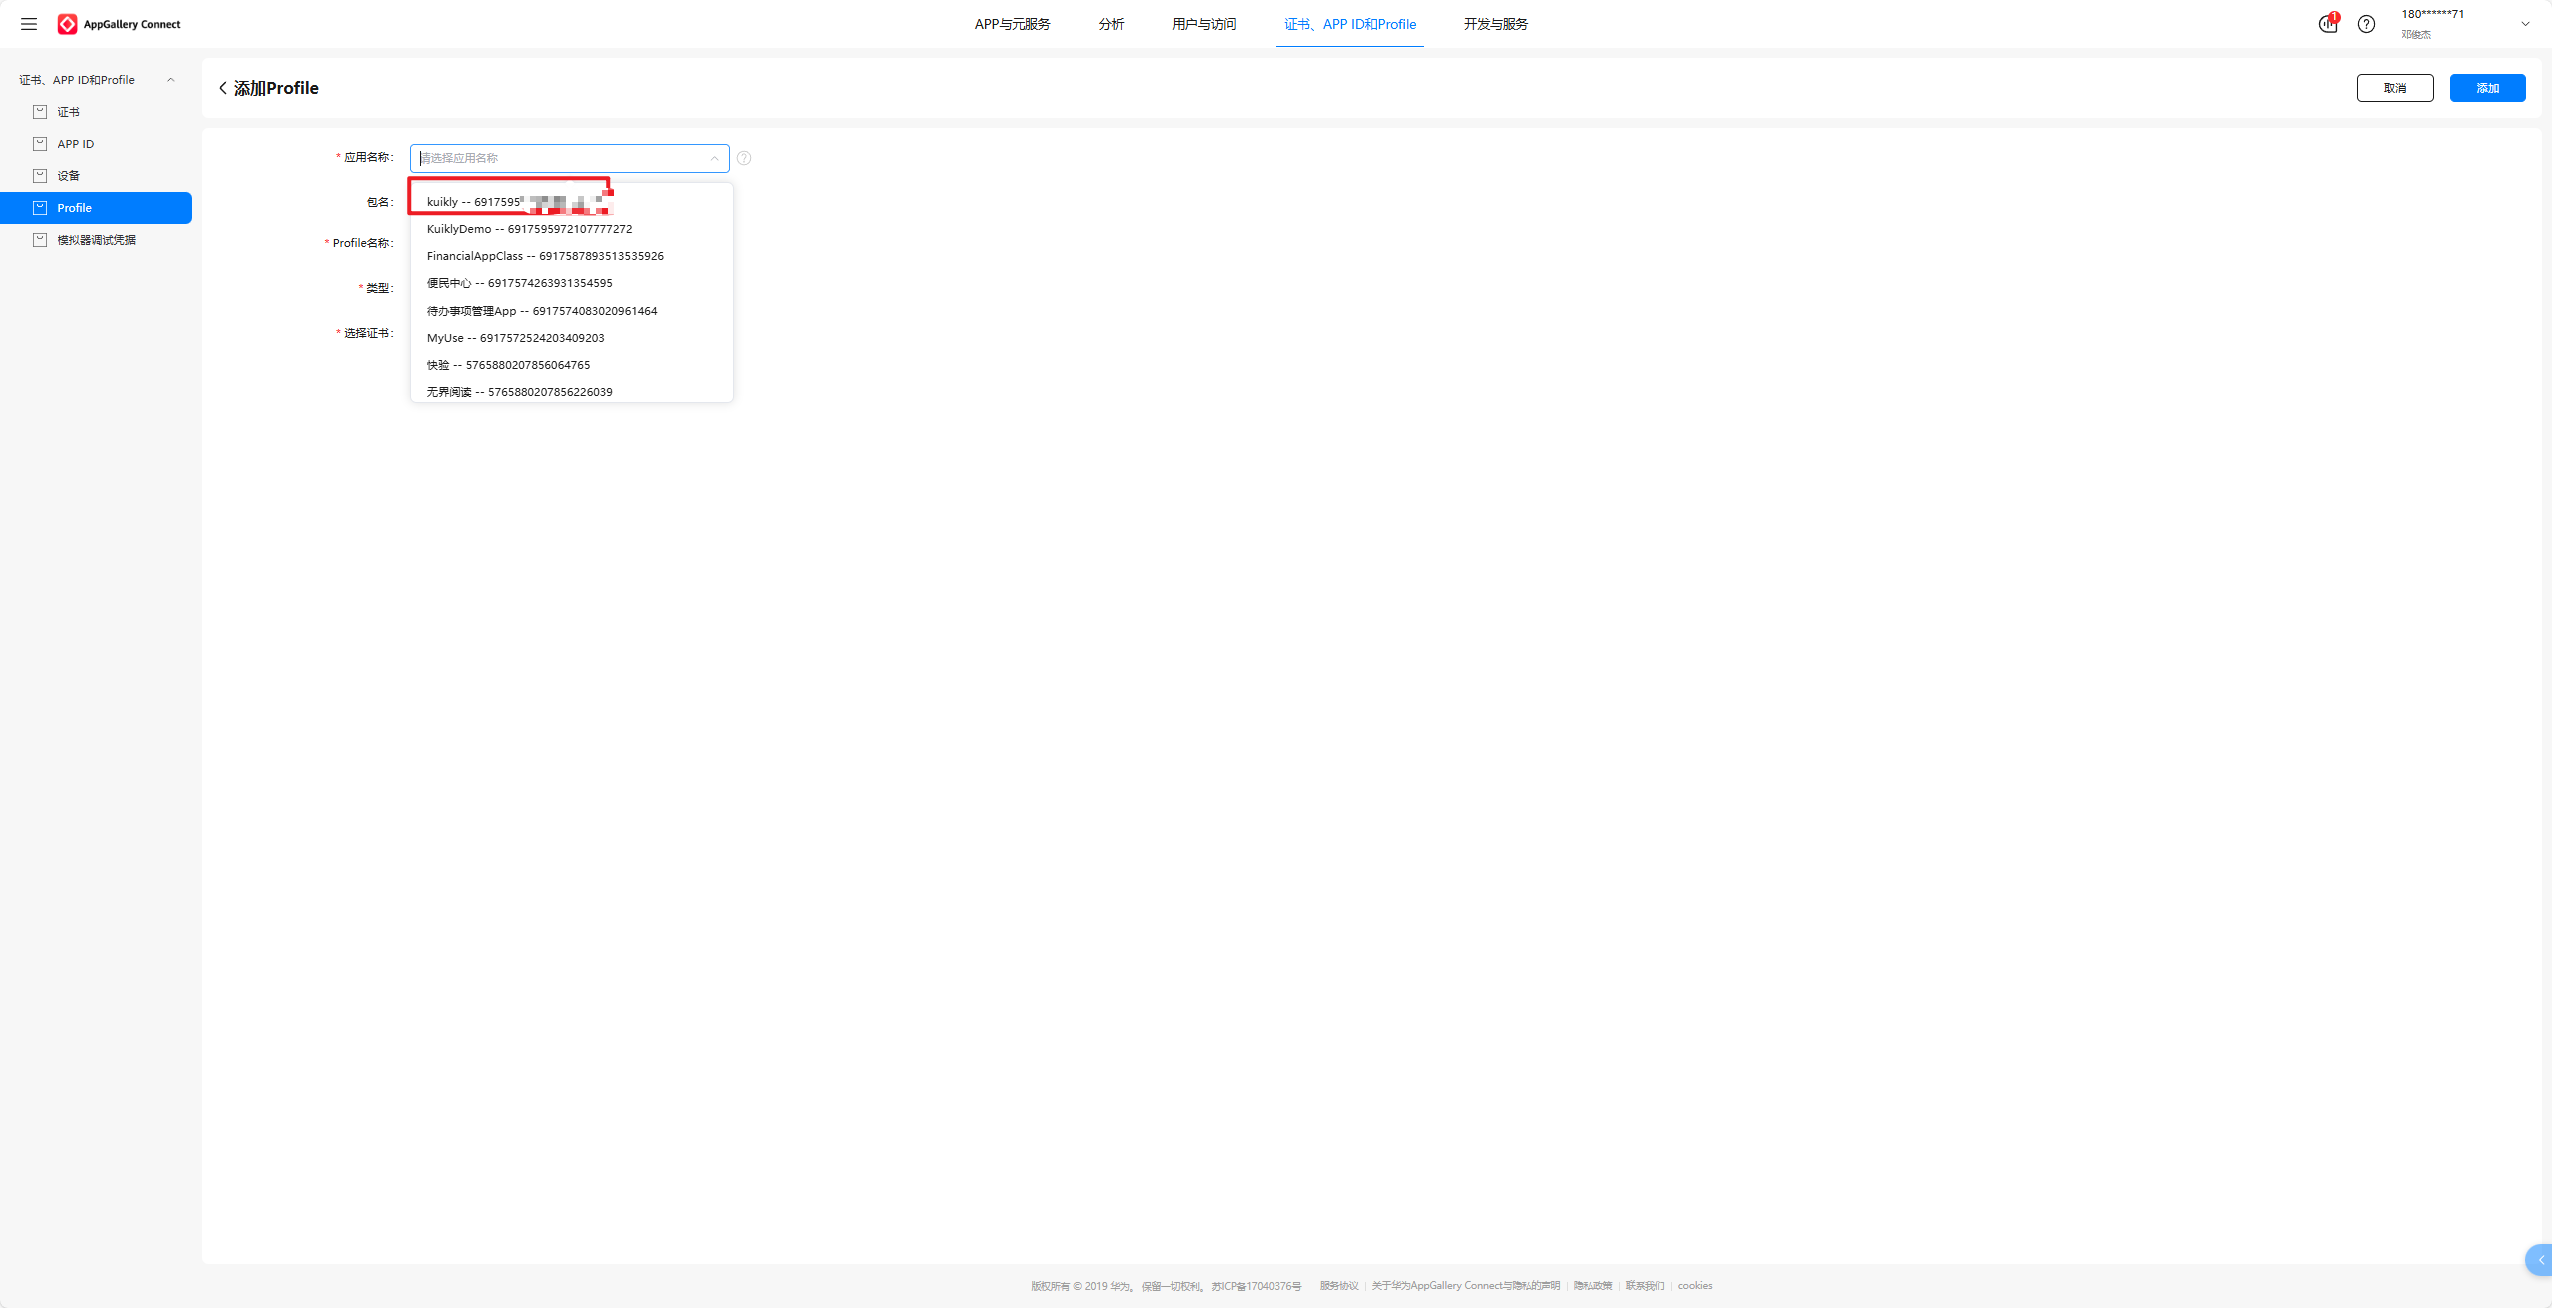This screenshot has width=2552, height=1308.
Task: Open the hamburger menu icon
Action: 29,24
